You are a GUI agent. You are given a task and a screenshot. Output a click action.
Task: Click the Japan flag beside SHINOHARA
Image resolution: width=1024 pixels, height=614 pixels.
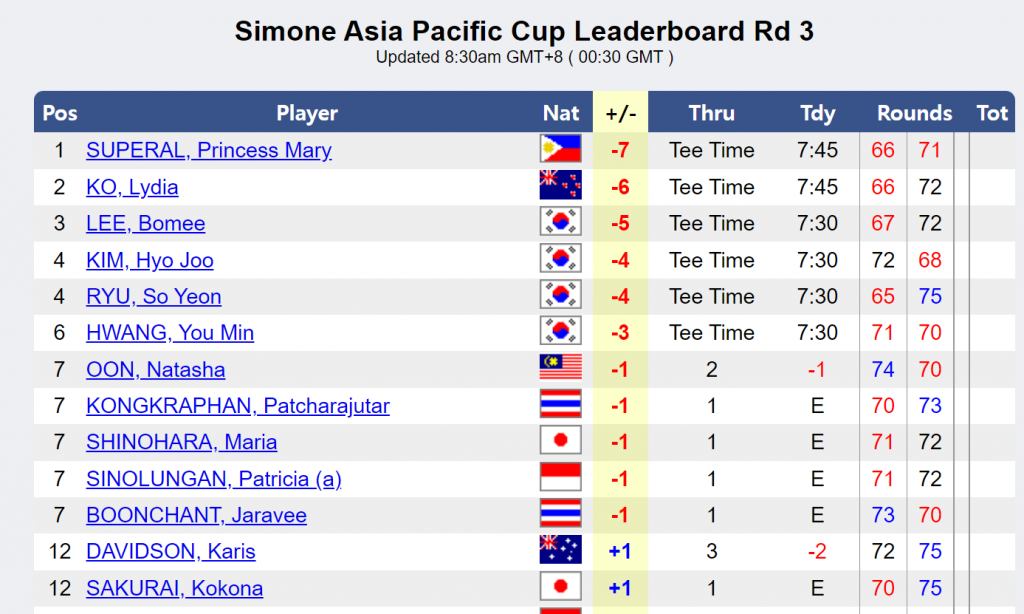click(x=560, y=442)
